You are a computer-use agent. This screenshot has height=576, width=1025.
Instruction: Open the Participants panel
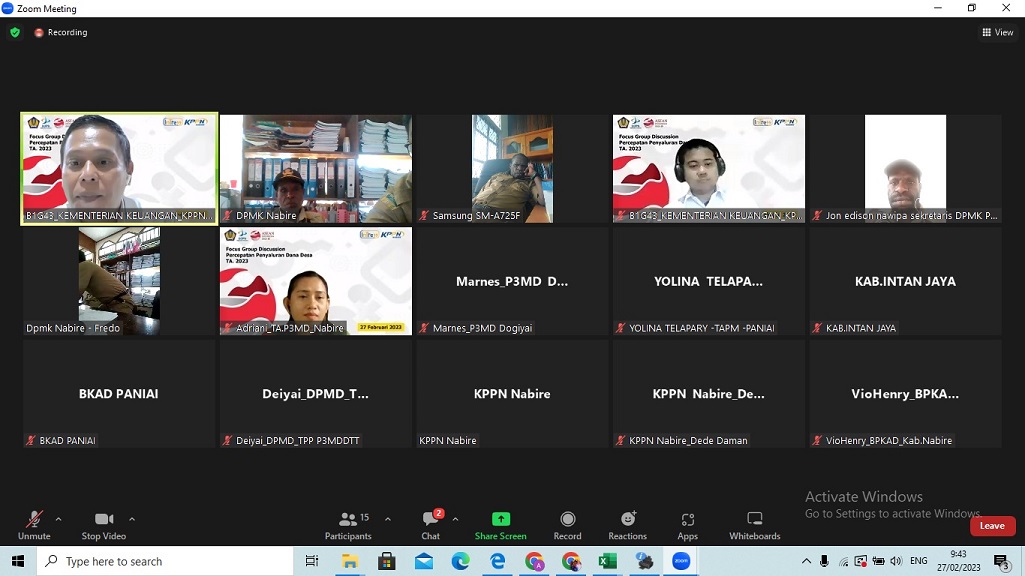[x=348, y=526]
